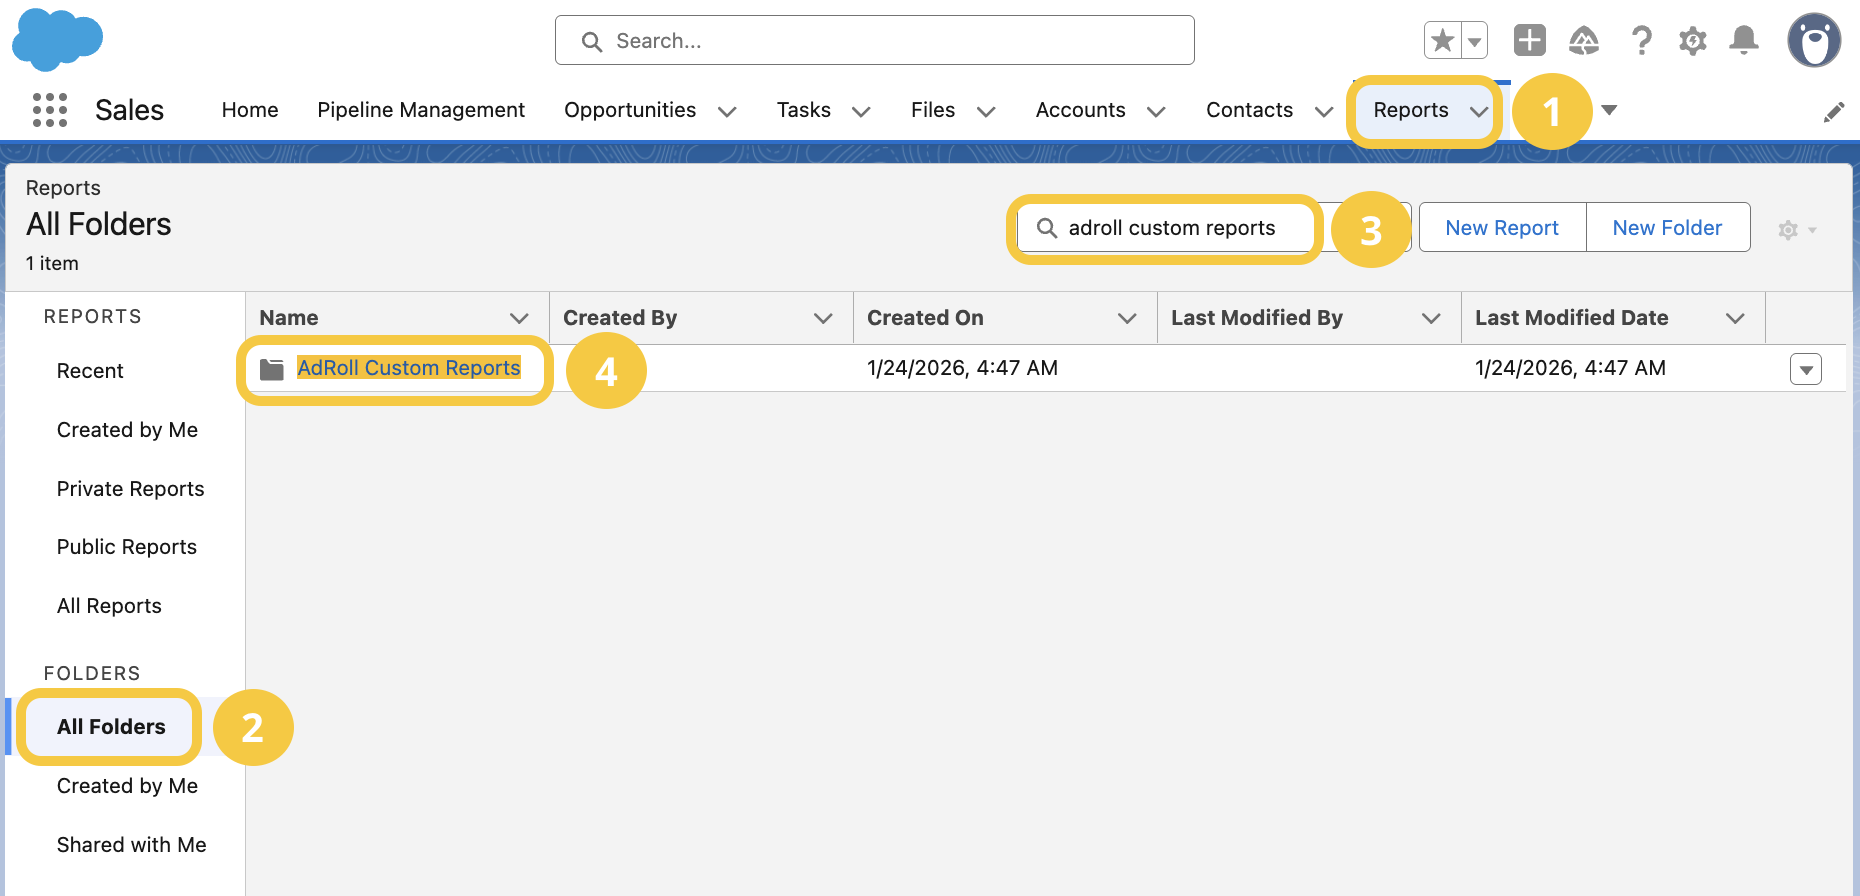Open the notifications bell

tap(1744, 41)
